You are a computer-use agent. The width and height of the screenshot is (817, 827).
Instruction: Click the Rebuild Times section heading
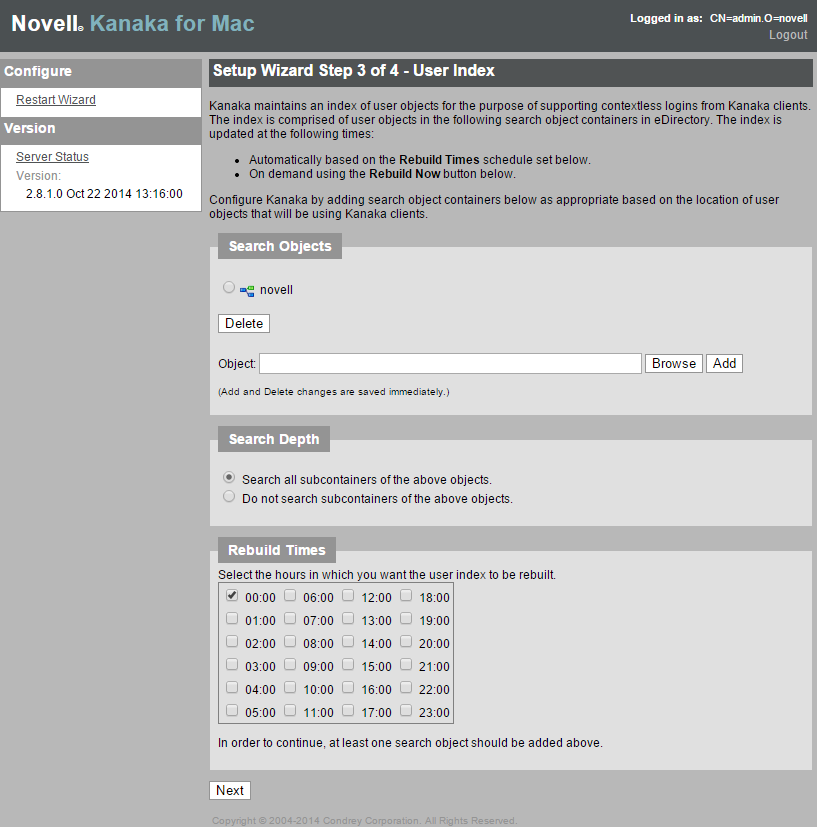[x=276, y=550]
